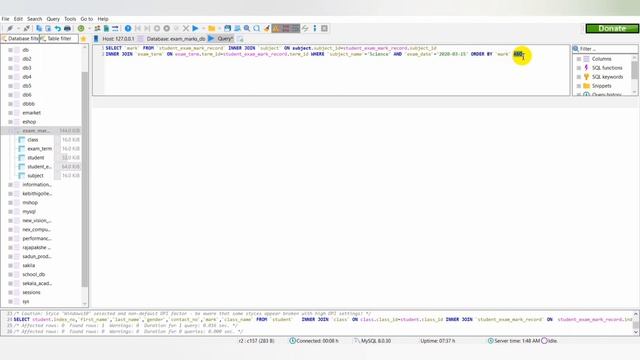Select the student_e... table in tree
640x360 pixels.
pyautogui.click(x=39, y=167)
